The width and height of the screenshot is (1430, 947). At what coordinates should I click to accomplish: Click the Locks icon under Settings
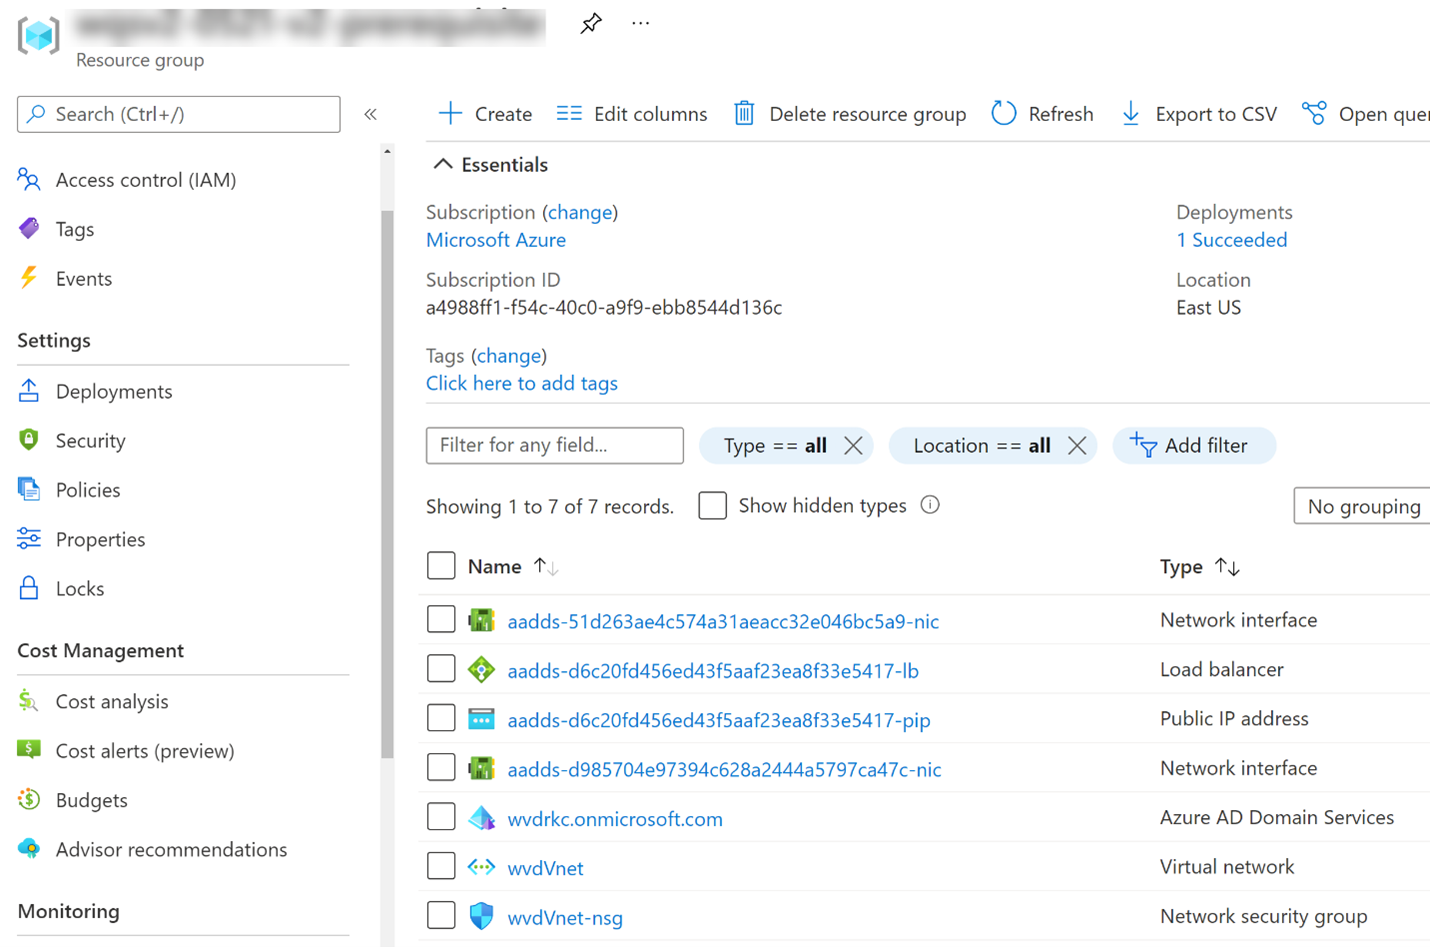(x=28, y=588)
